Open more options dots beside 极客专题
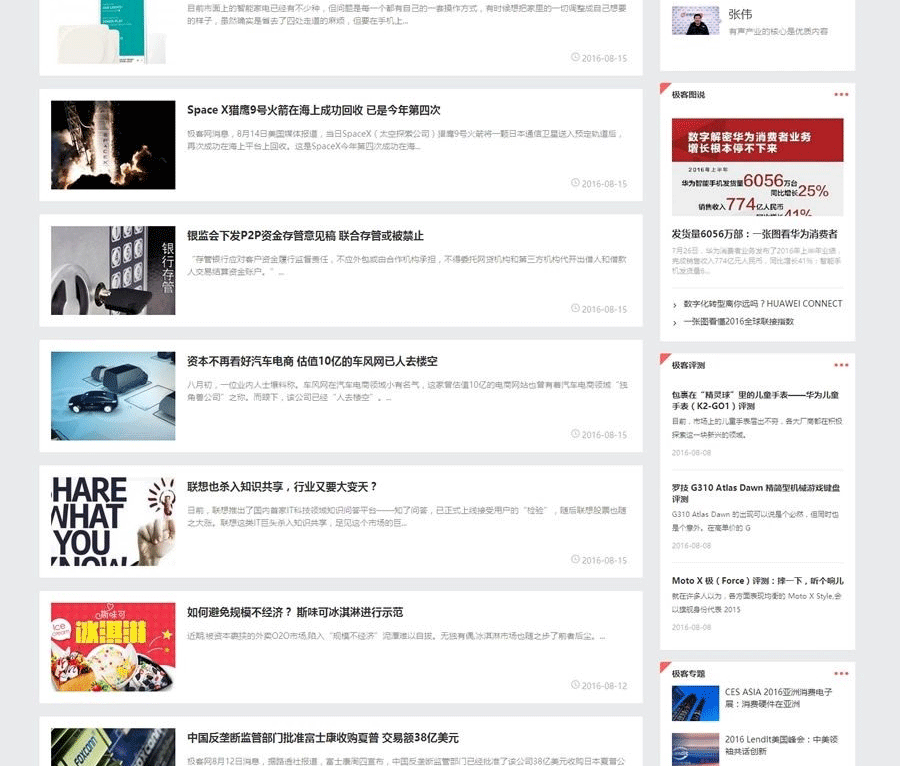Screen dimensions: 900x766 tap(841, 674)
